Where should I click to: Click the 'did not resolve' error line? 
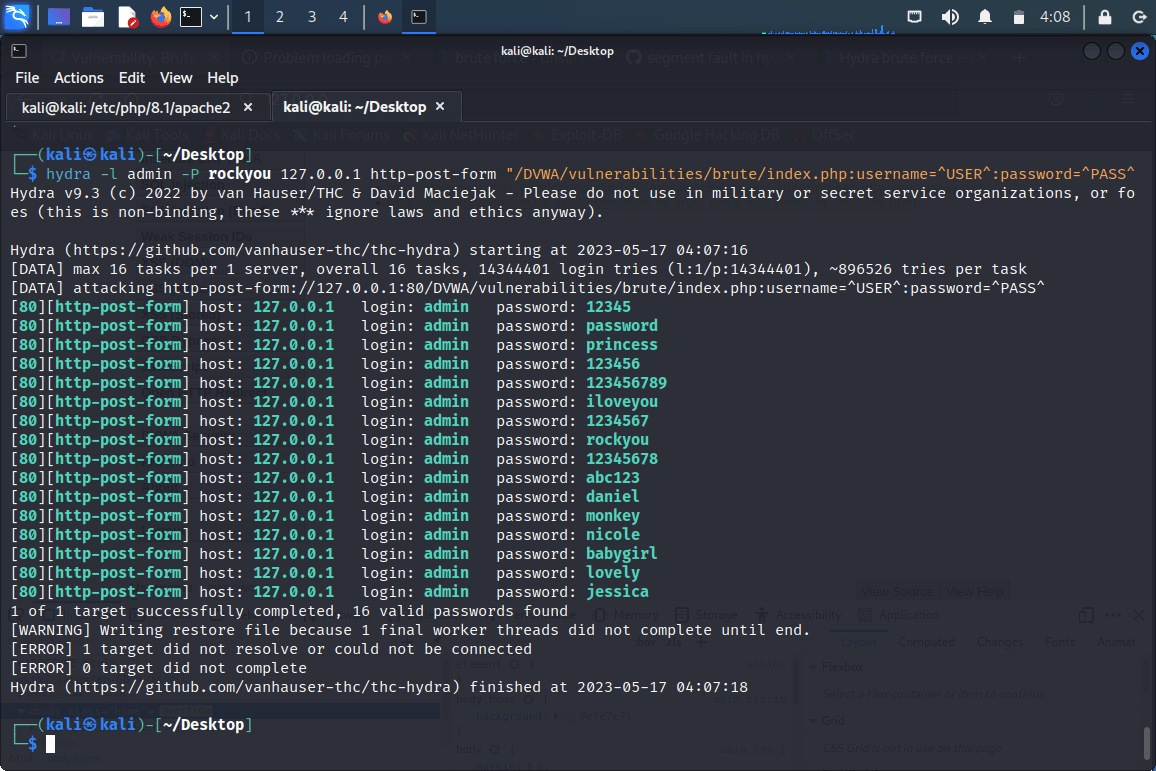(x=271, y=649)
